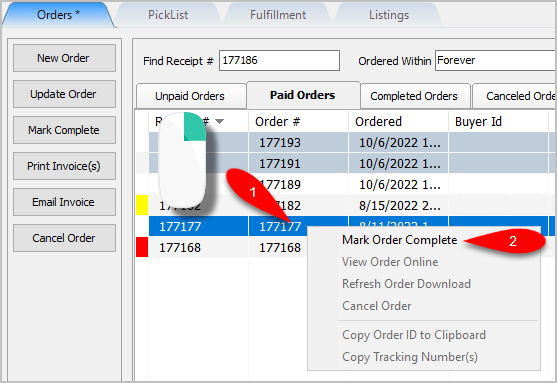Viewport: 557px width, 383px height.
Task: Click Print Invoice(s) button
Action: point(64,166)
